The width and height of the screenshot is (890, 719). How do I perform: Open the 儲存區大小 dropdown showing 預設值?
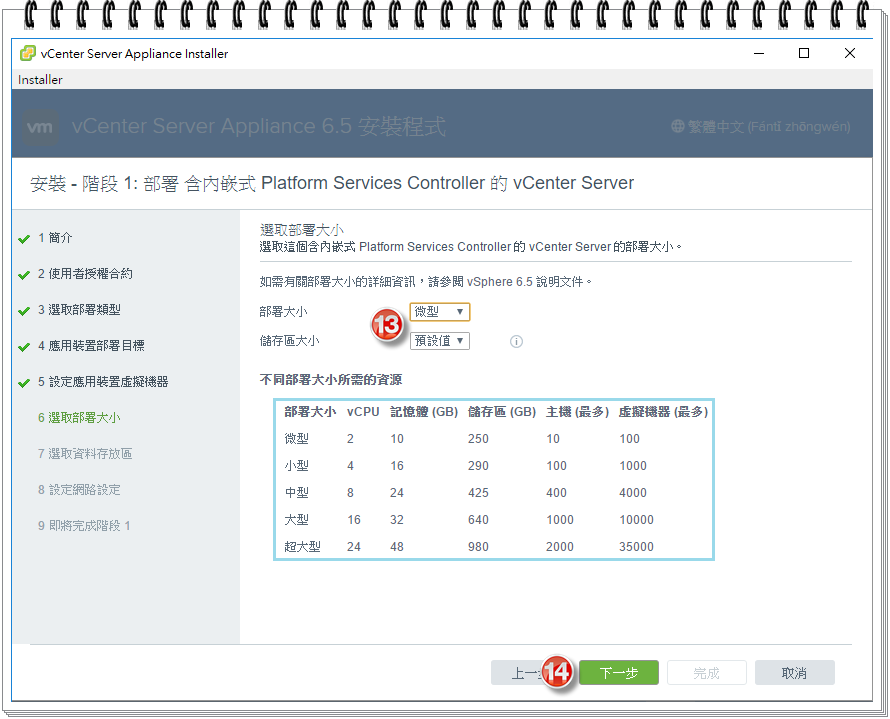click(x=440, y=341)
